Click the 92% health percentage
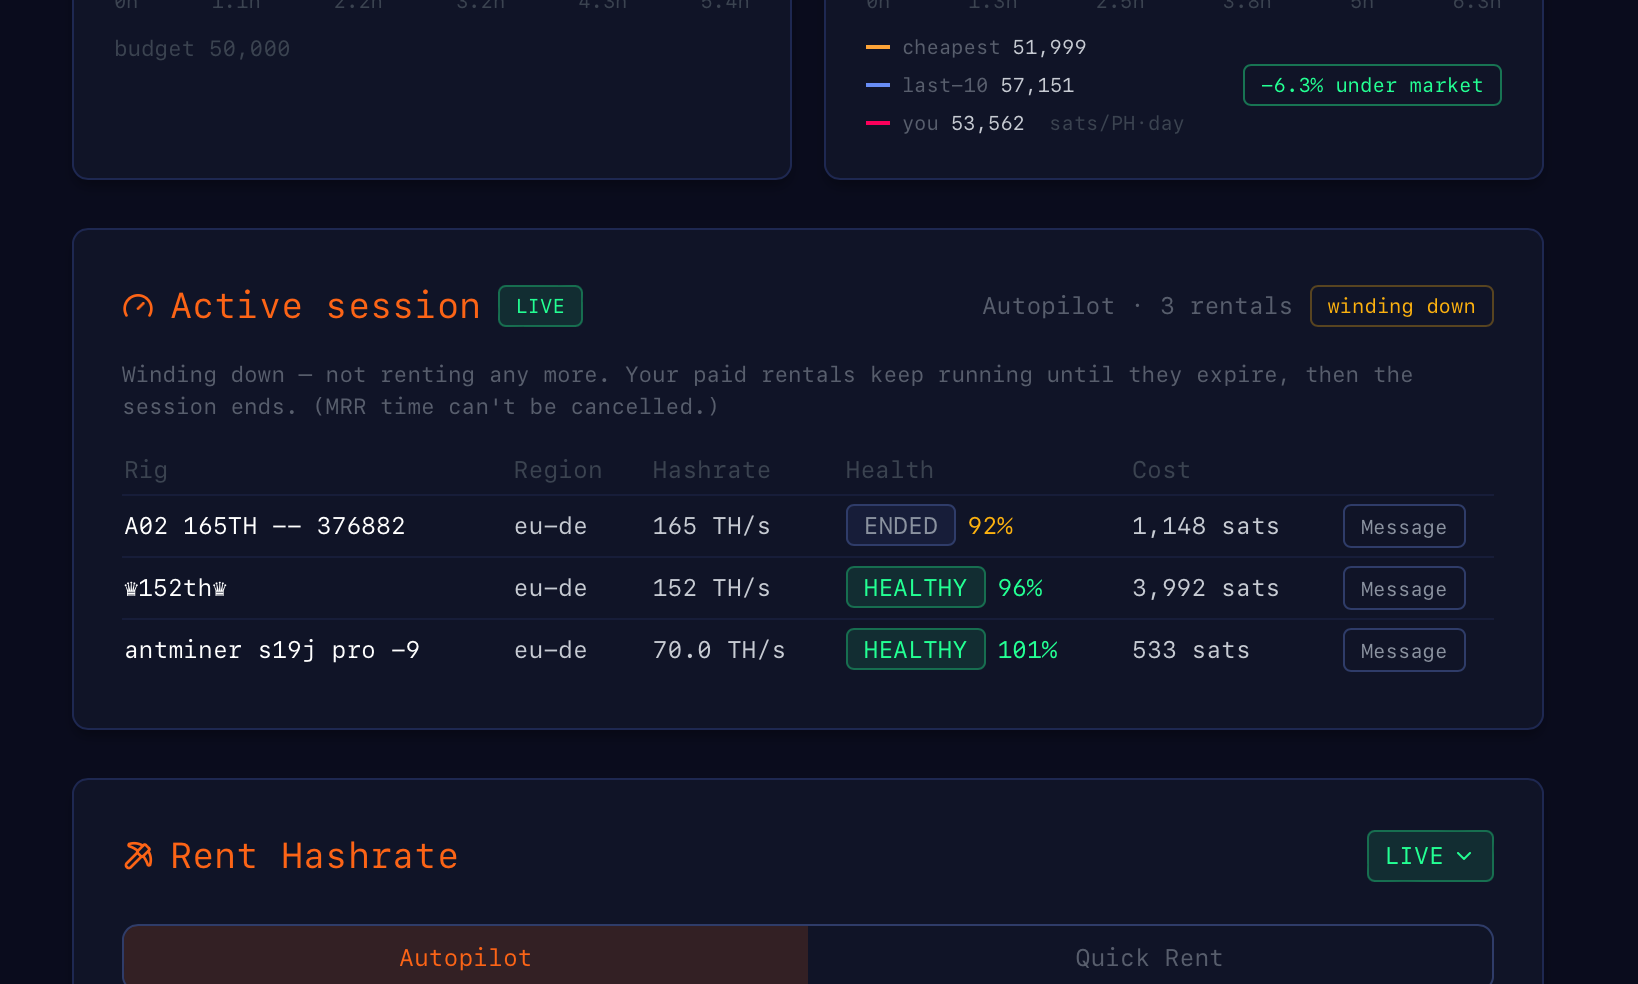 991,526
